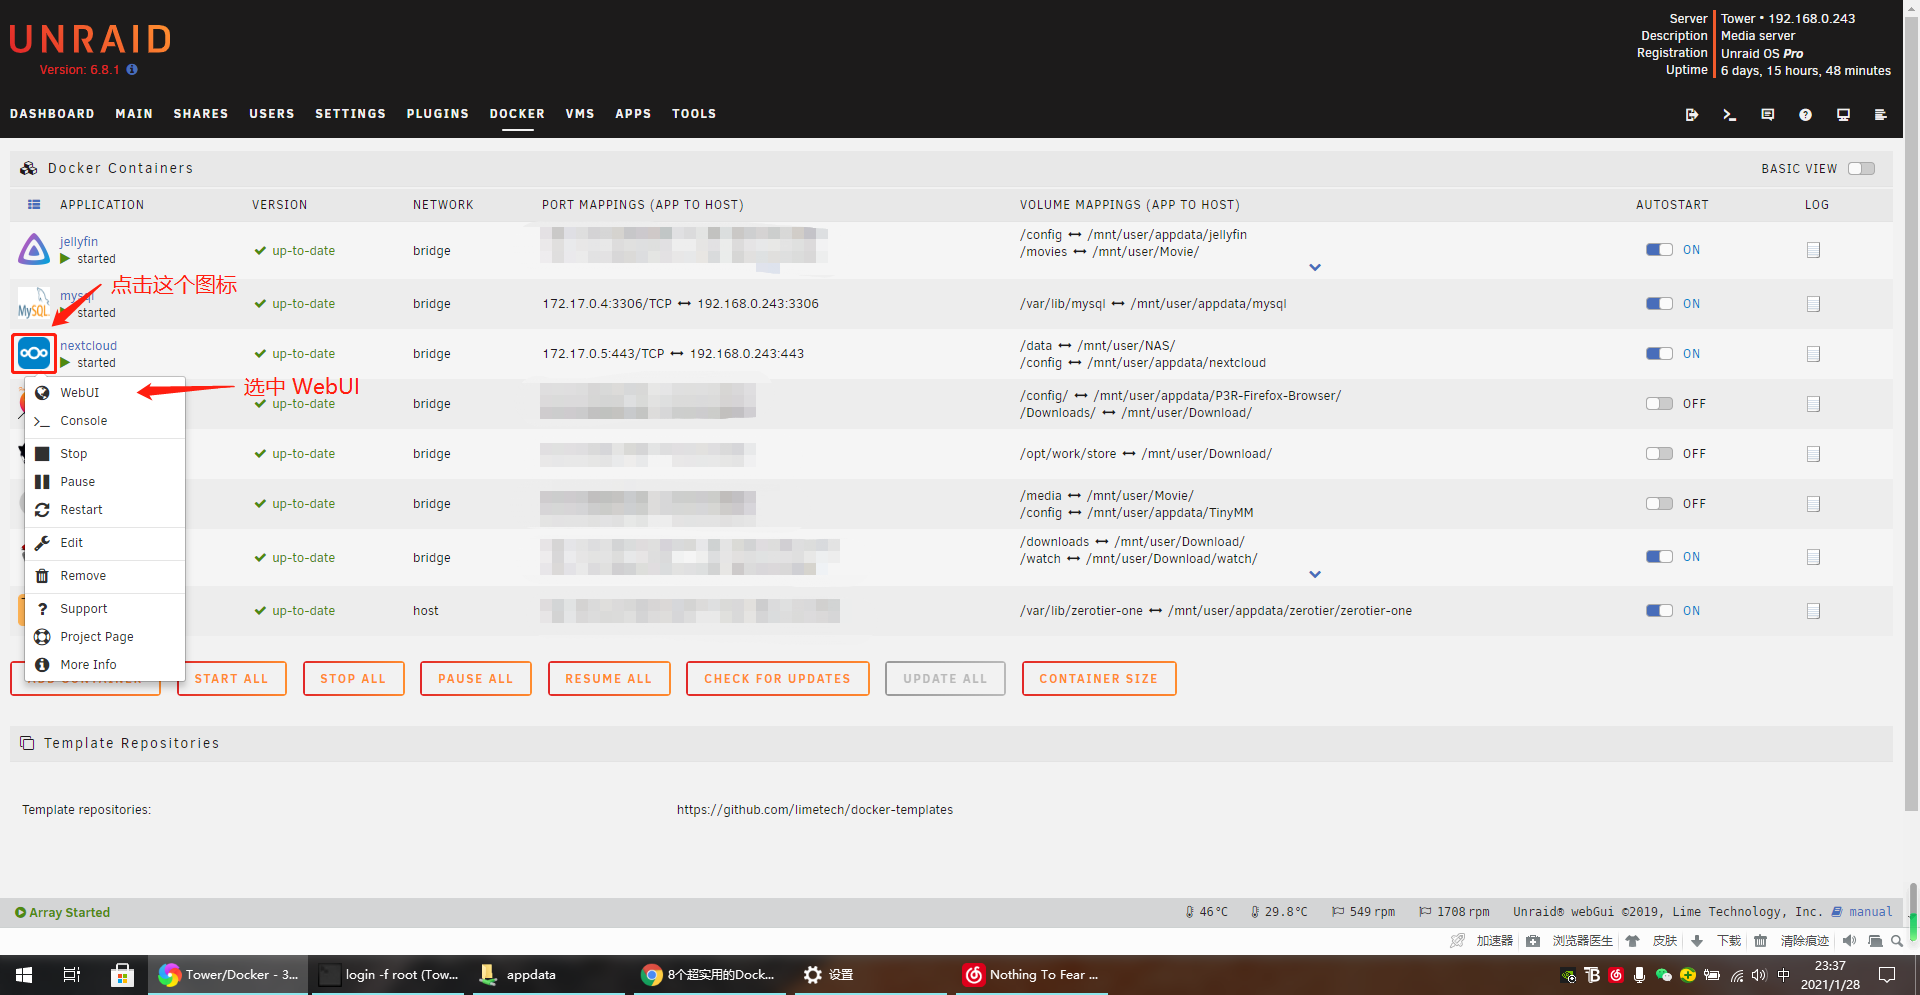Viewport: 1920px width, 995px height.
Task: Toggle the BASIC VIEW switch
Action: [1861, 168]
